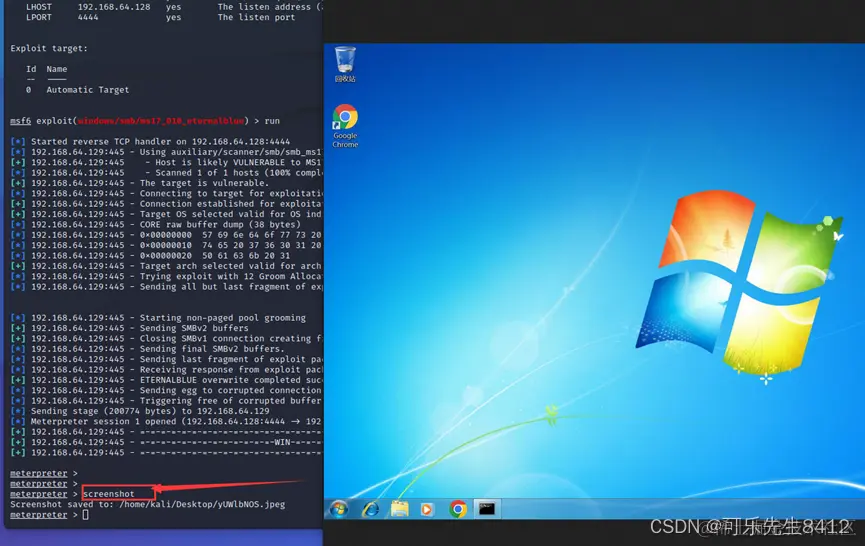Click 'The target is vulnerable.' line
865x546 pixels.
(140, 183)
